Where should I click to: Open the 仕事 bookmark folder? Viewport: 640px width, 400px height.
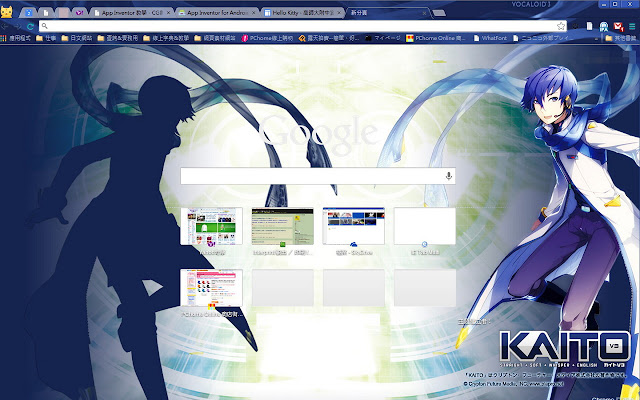(x=46, y=38)
